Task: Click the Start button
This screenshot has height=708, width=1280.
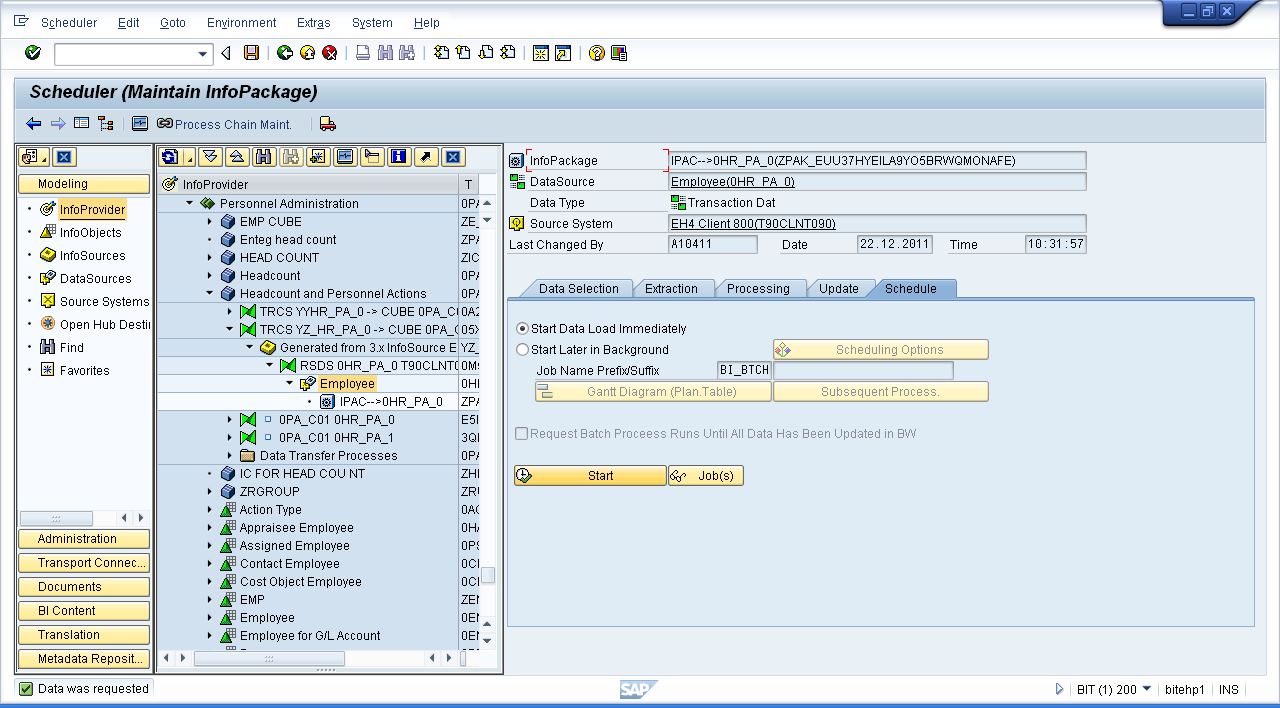Action: coord(590,475)
